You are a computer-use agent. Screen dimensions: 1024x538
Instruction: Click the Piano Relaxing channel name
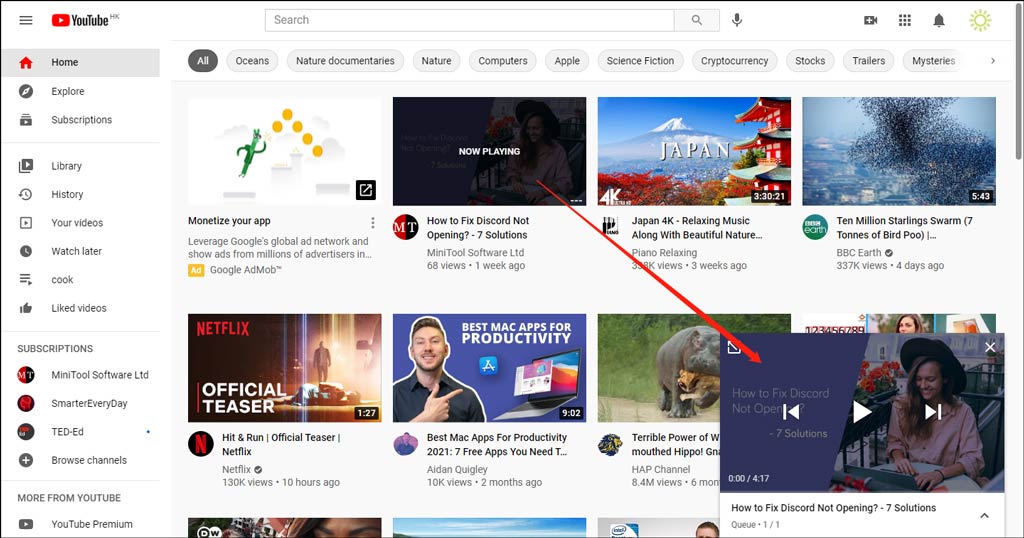coord(664,253)
